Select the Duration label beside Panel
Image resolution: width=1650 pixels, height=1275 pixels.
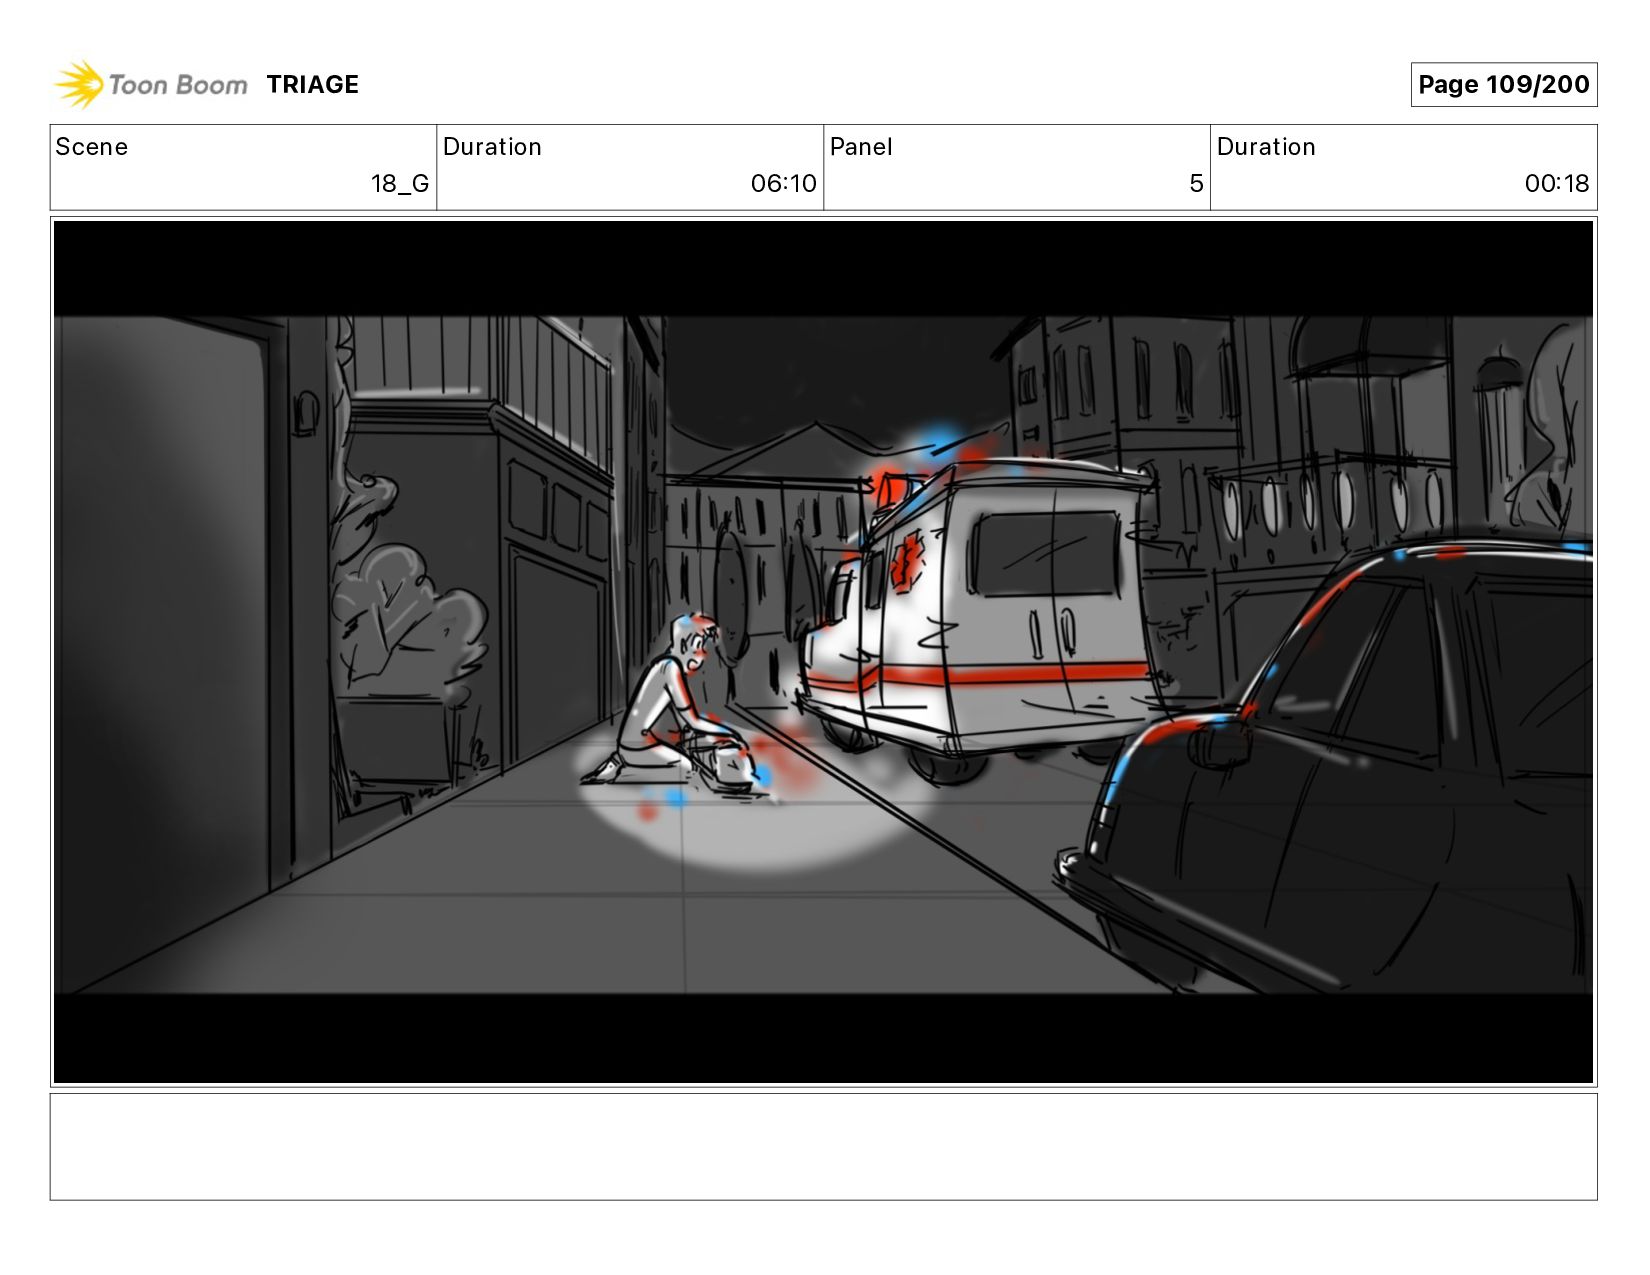(x=1266, y=147)
